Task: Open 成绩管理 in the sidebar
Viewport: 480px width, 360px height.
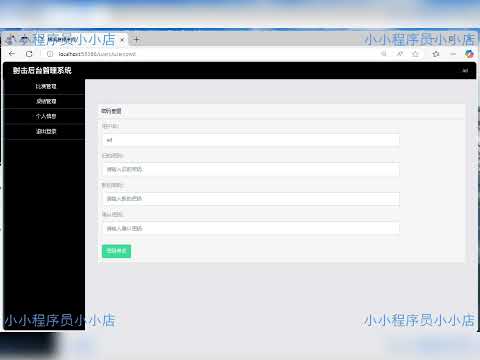Action: (x=46, y=101)
